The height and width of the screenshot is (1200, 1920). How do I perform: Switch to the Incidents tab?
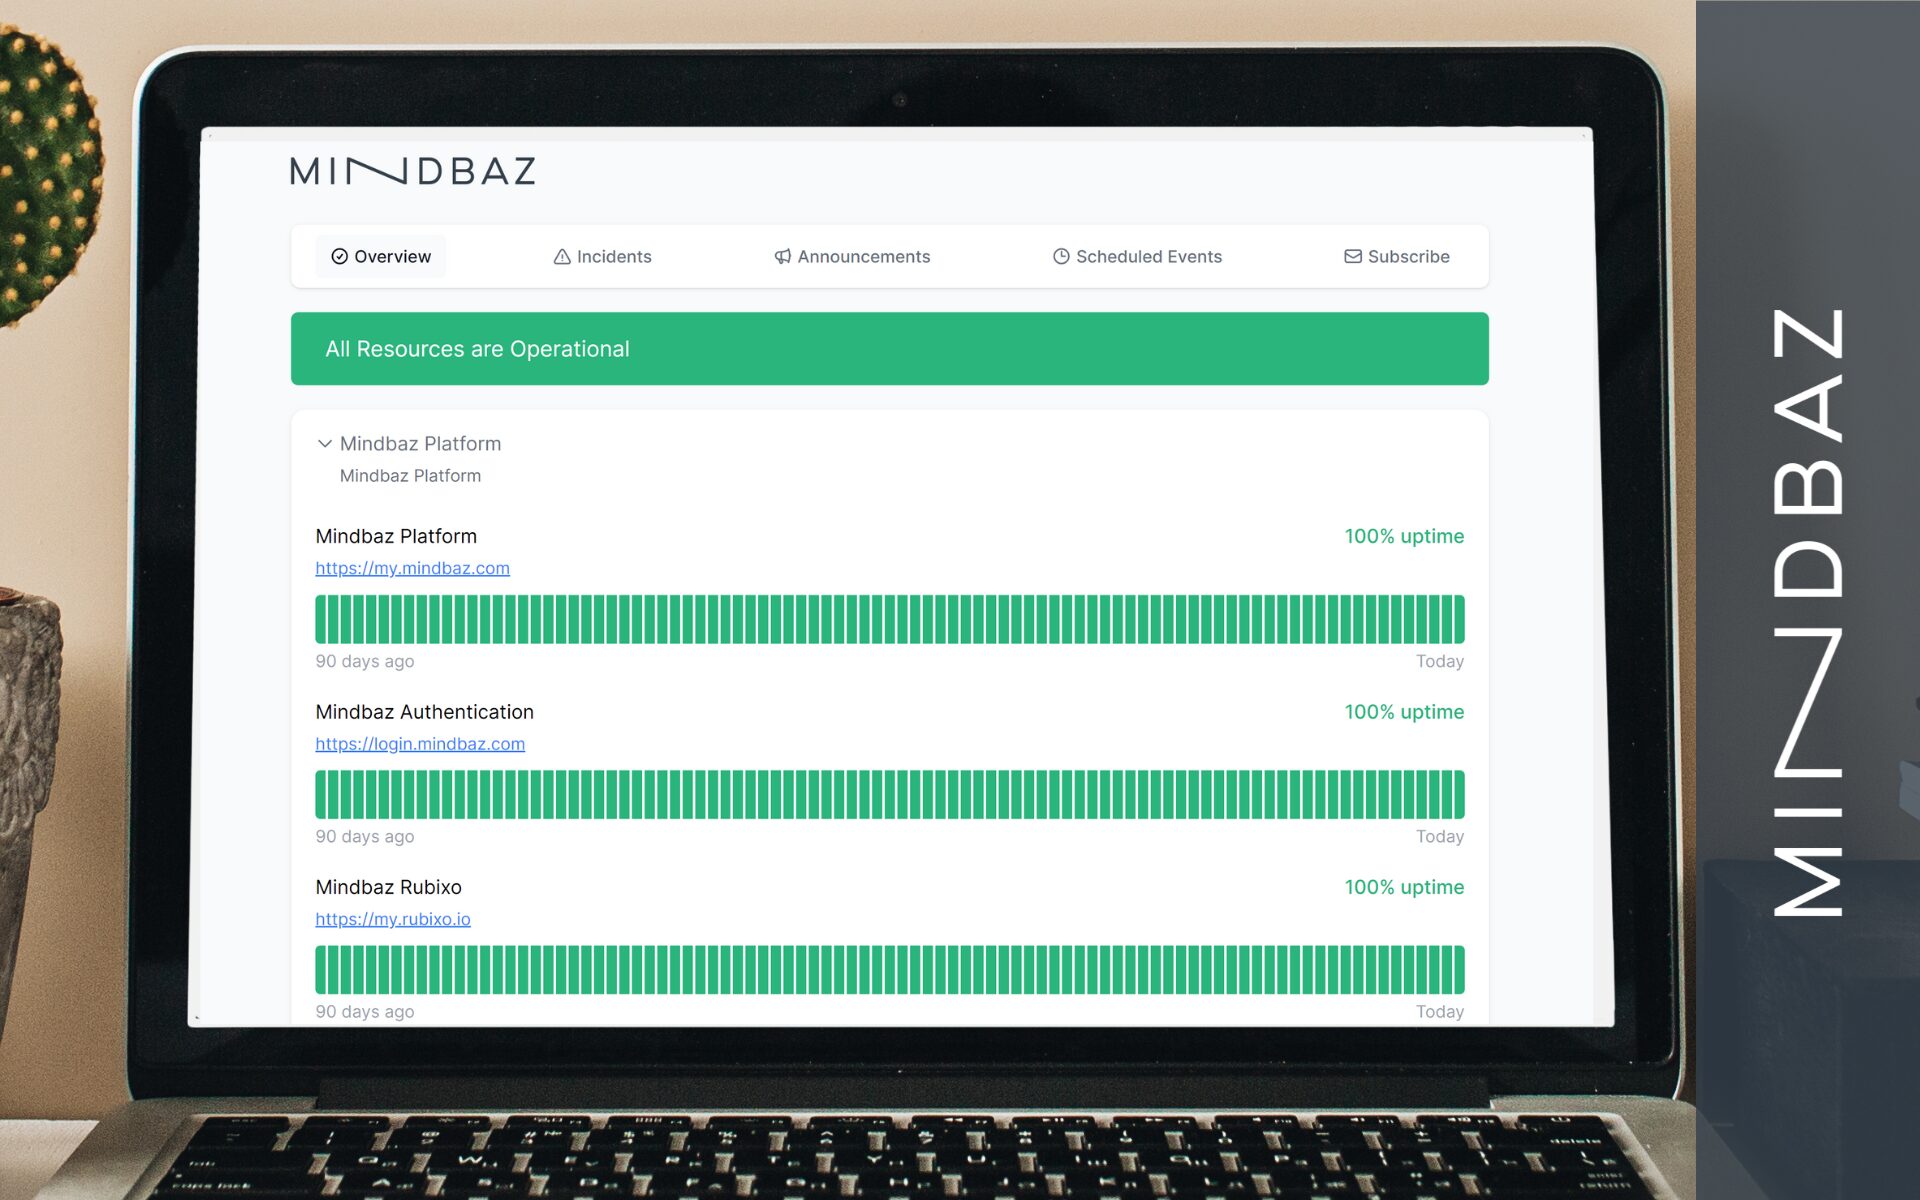tap(602, 257)
